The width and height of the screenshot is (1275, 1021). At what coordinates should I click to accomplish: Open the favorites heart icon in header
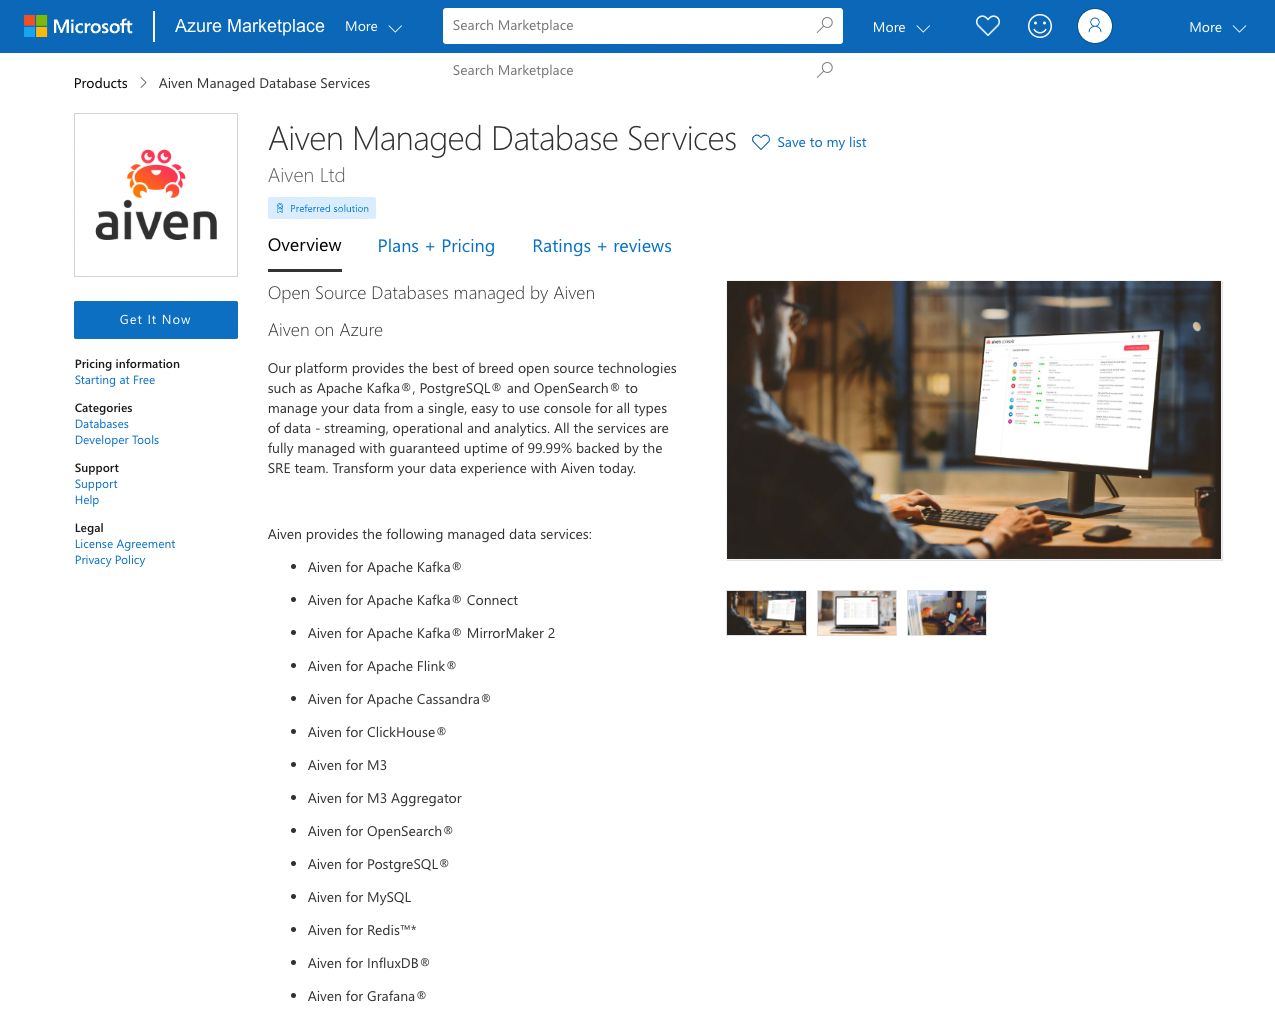[x=988, y=26]
